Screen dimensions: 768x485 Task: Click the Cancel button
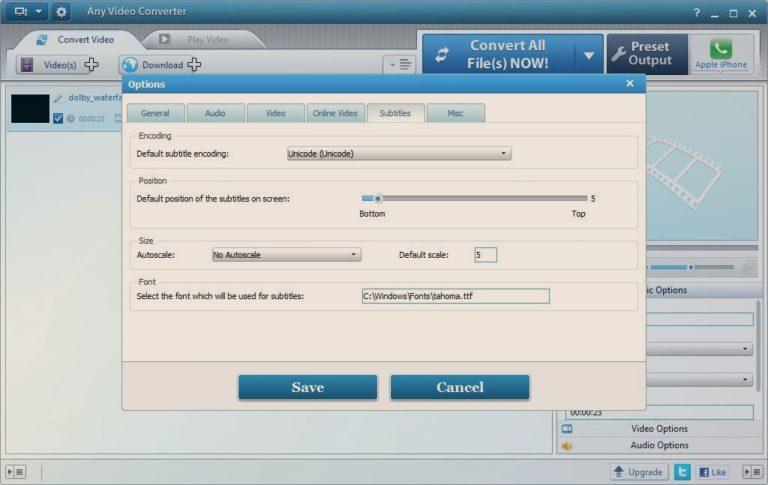click(460, 387)
